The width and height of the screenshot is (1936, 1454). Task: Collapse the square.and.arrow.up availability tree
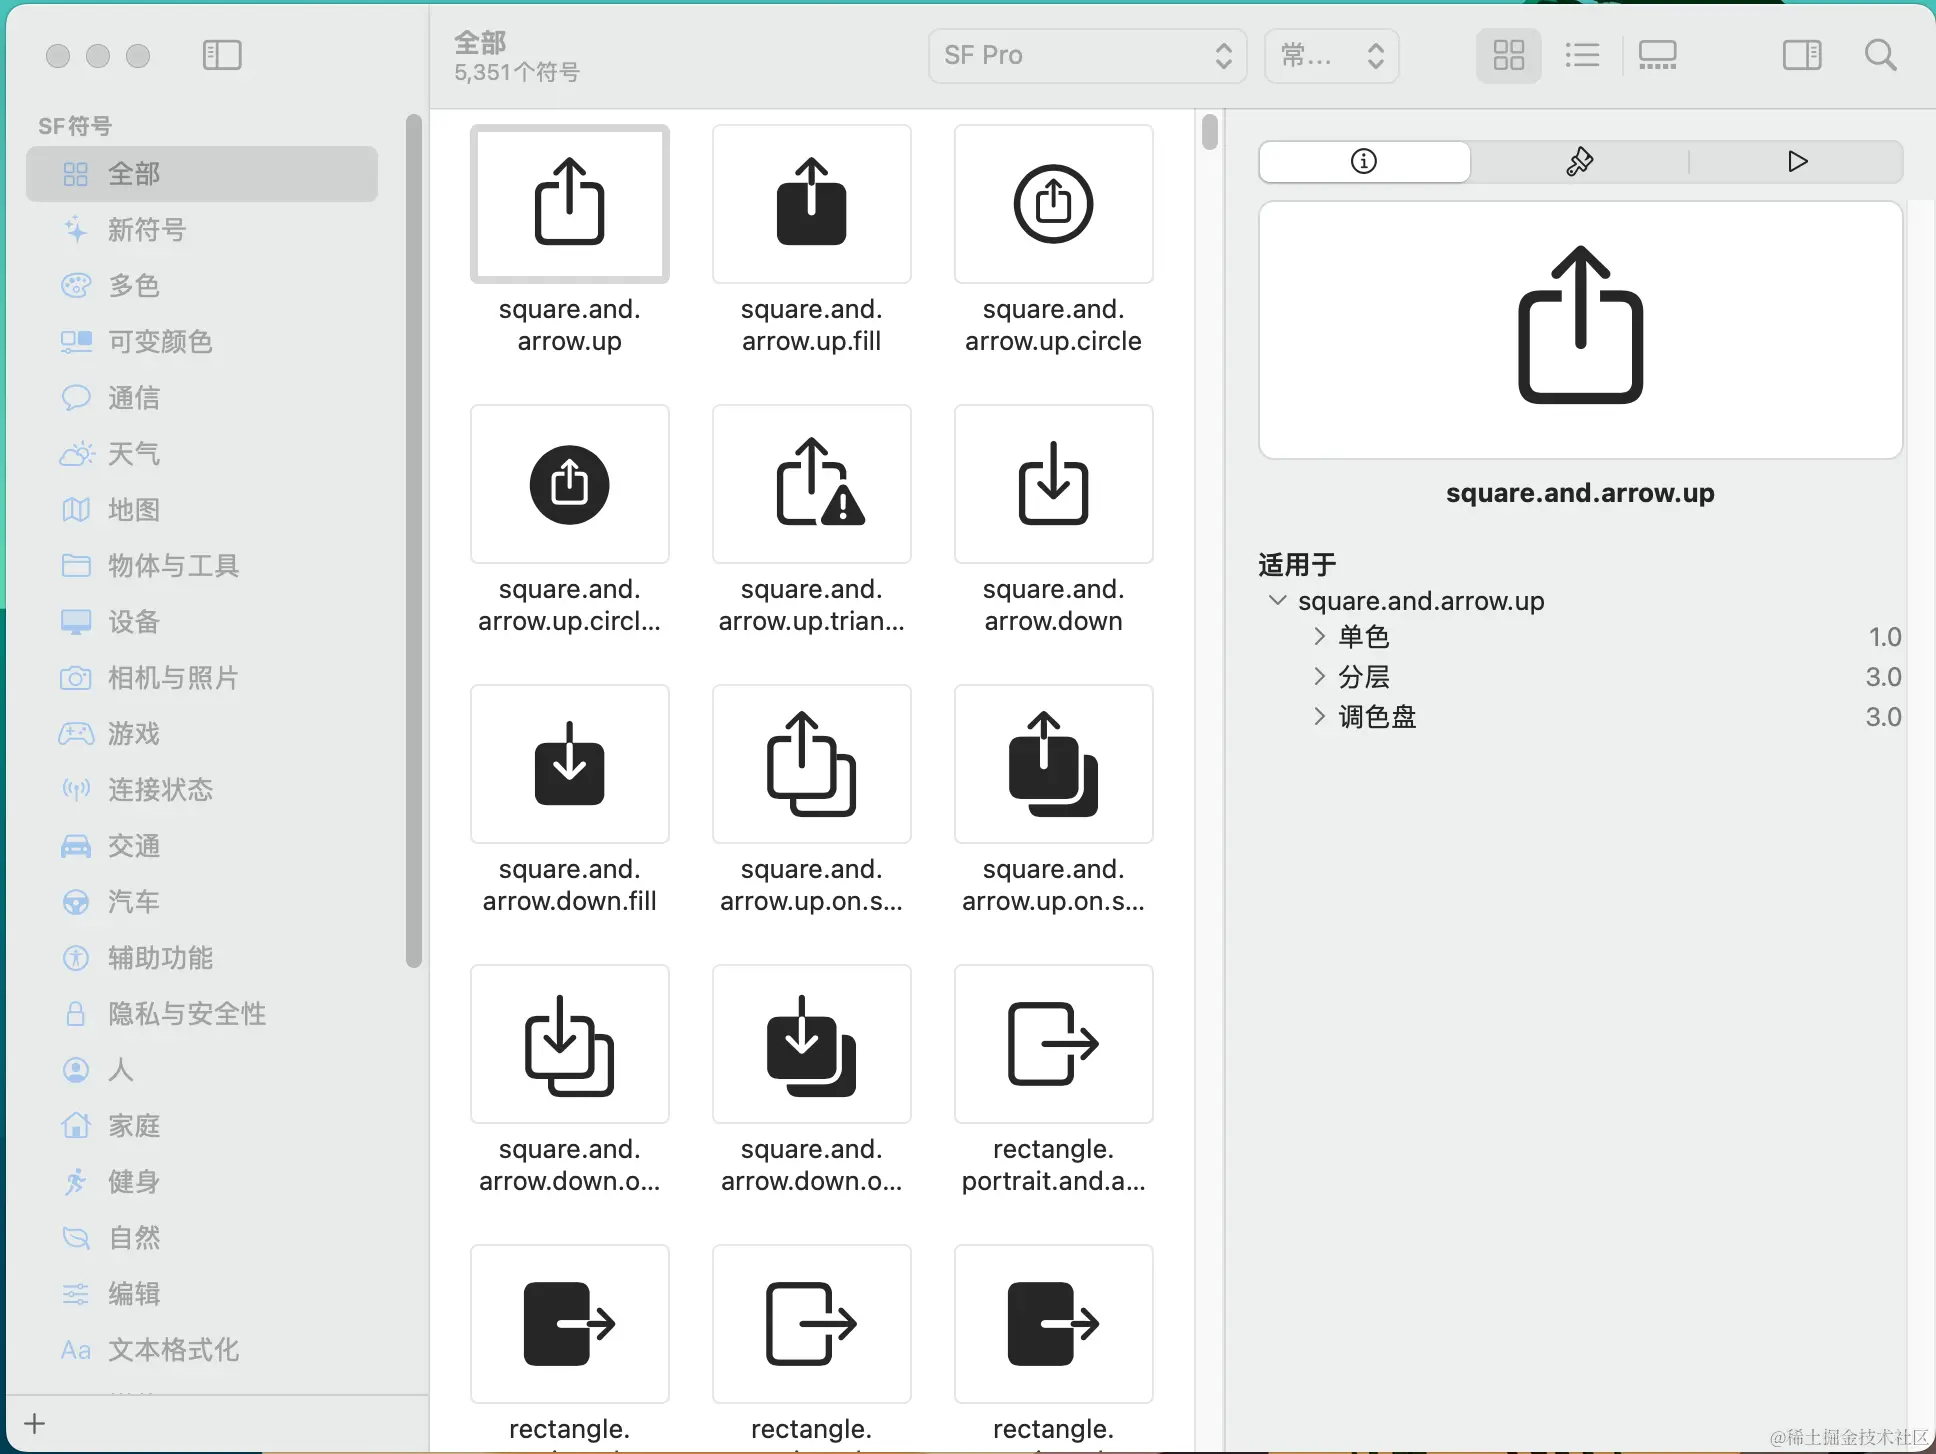[1277, 600]
